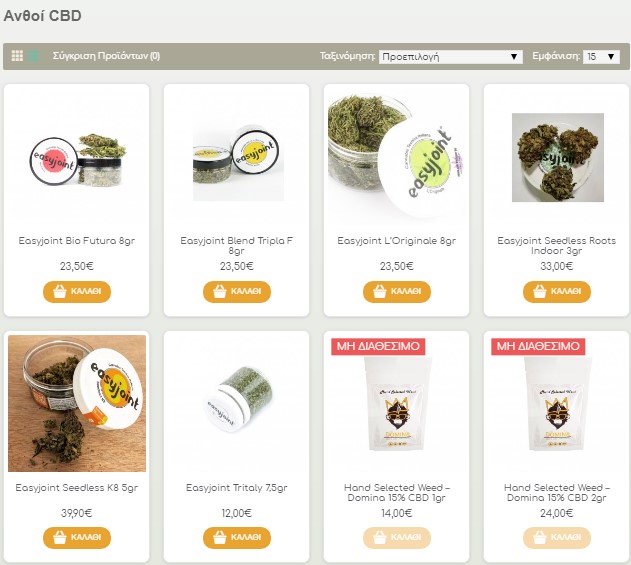Add Easyjoint L'Originale 8gr to basket

[x=397, y=291]
